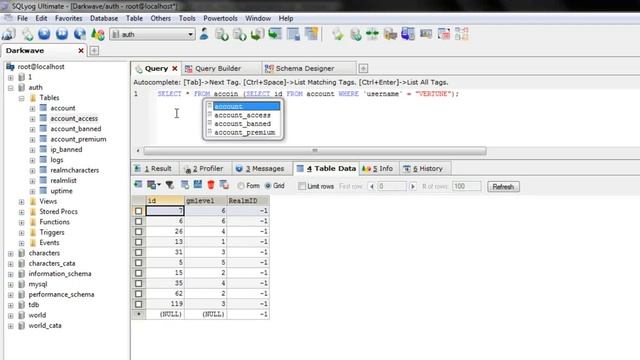Open the Powertools menu

pos(220,18)
